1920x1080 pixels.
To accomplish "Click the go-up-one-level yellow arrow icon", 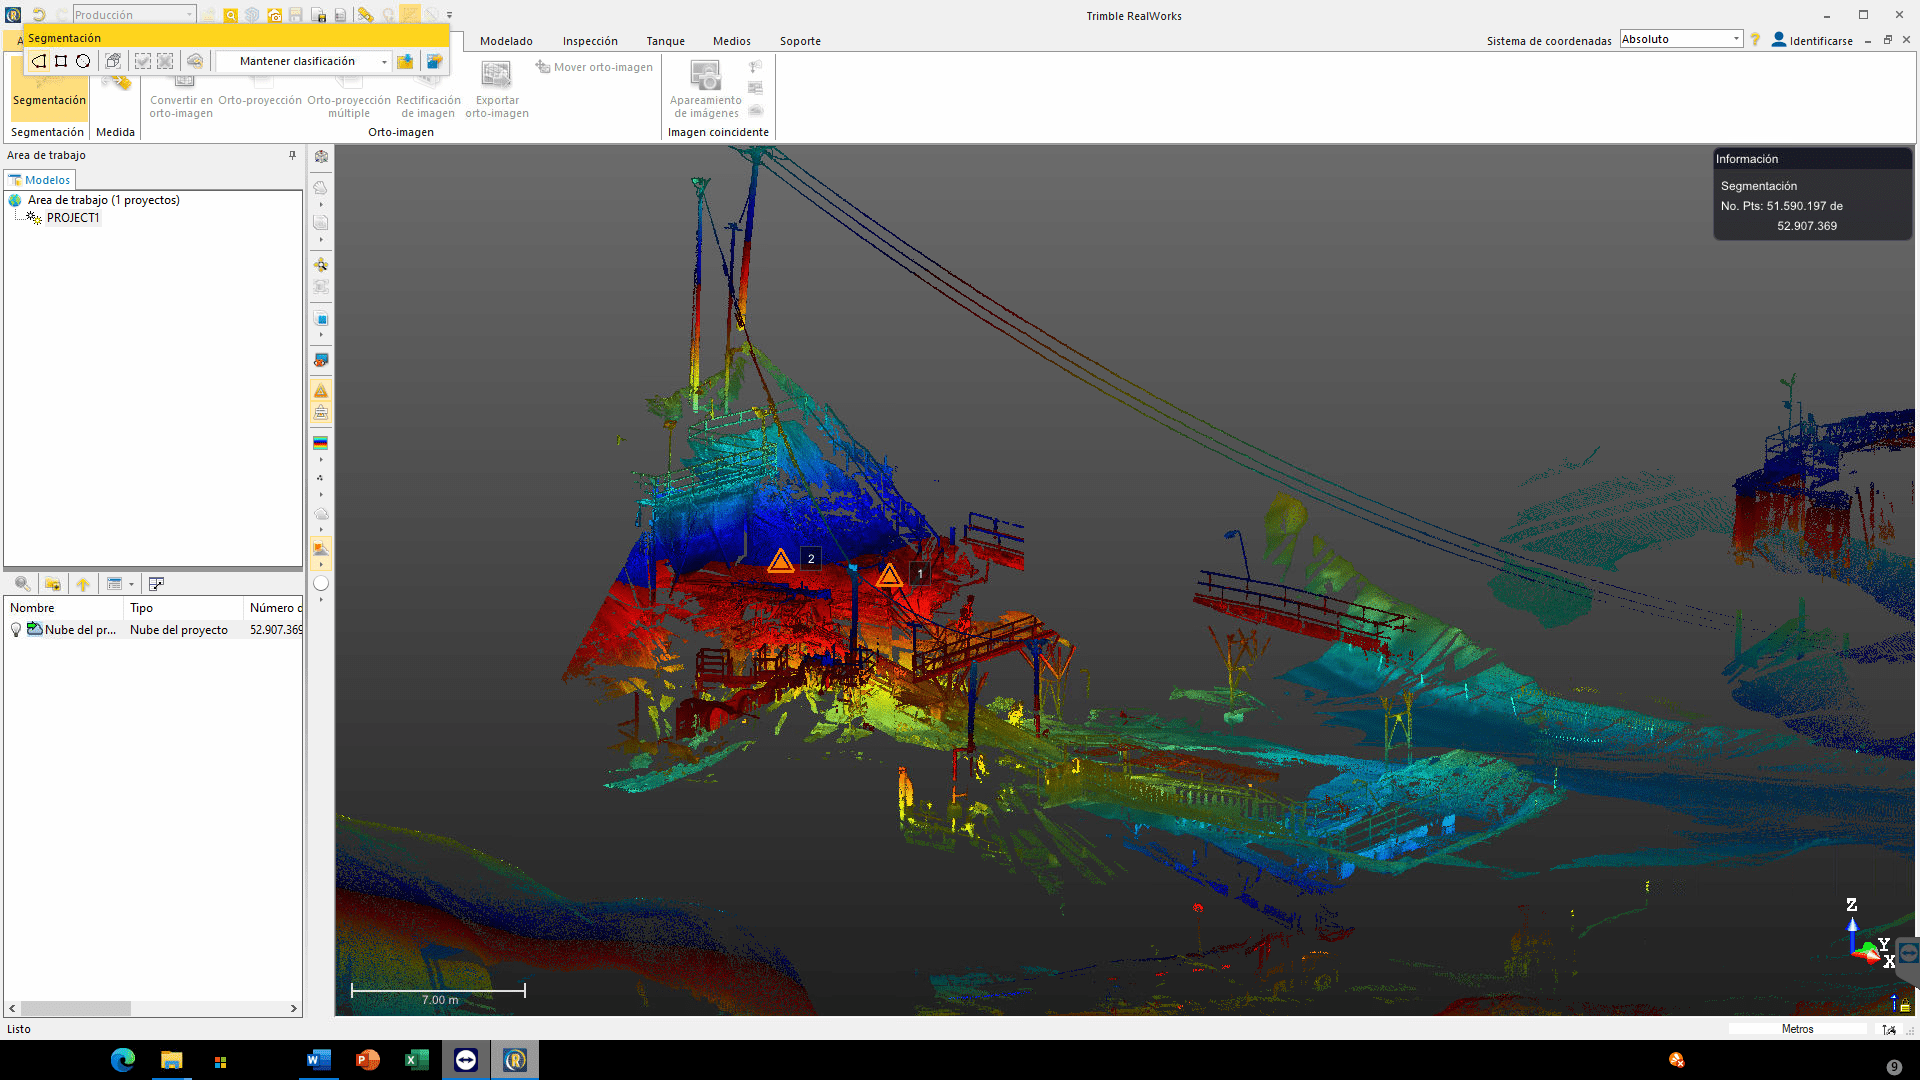I will click(83, 584).
